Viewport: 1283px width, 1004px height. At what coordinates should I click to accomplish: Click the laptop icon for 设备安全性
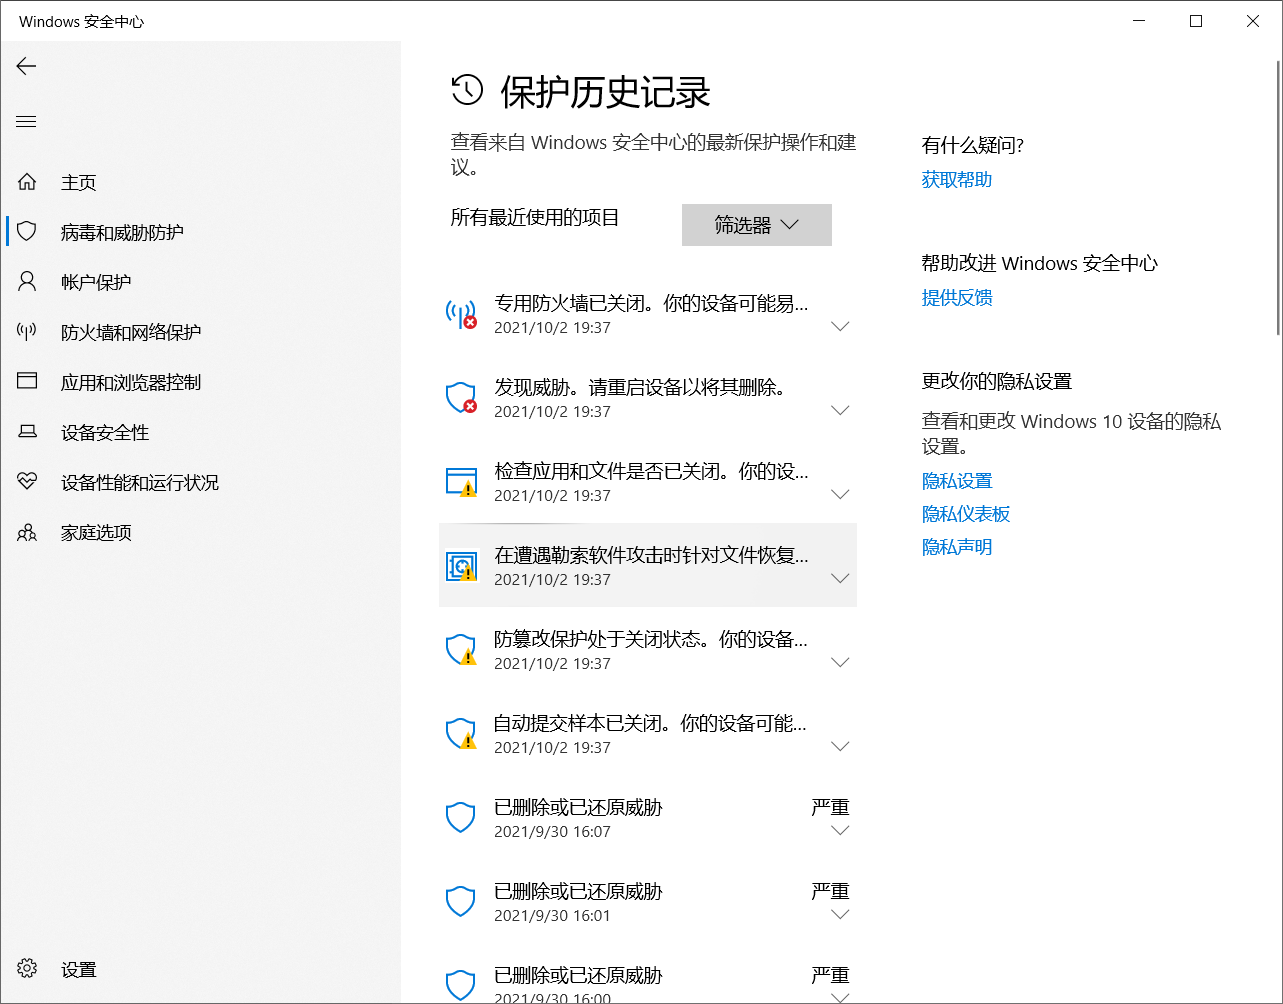pyautogui.click(x=27, y=432)
